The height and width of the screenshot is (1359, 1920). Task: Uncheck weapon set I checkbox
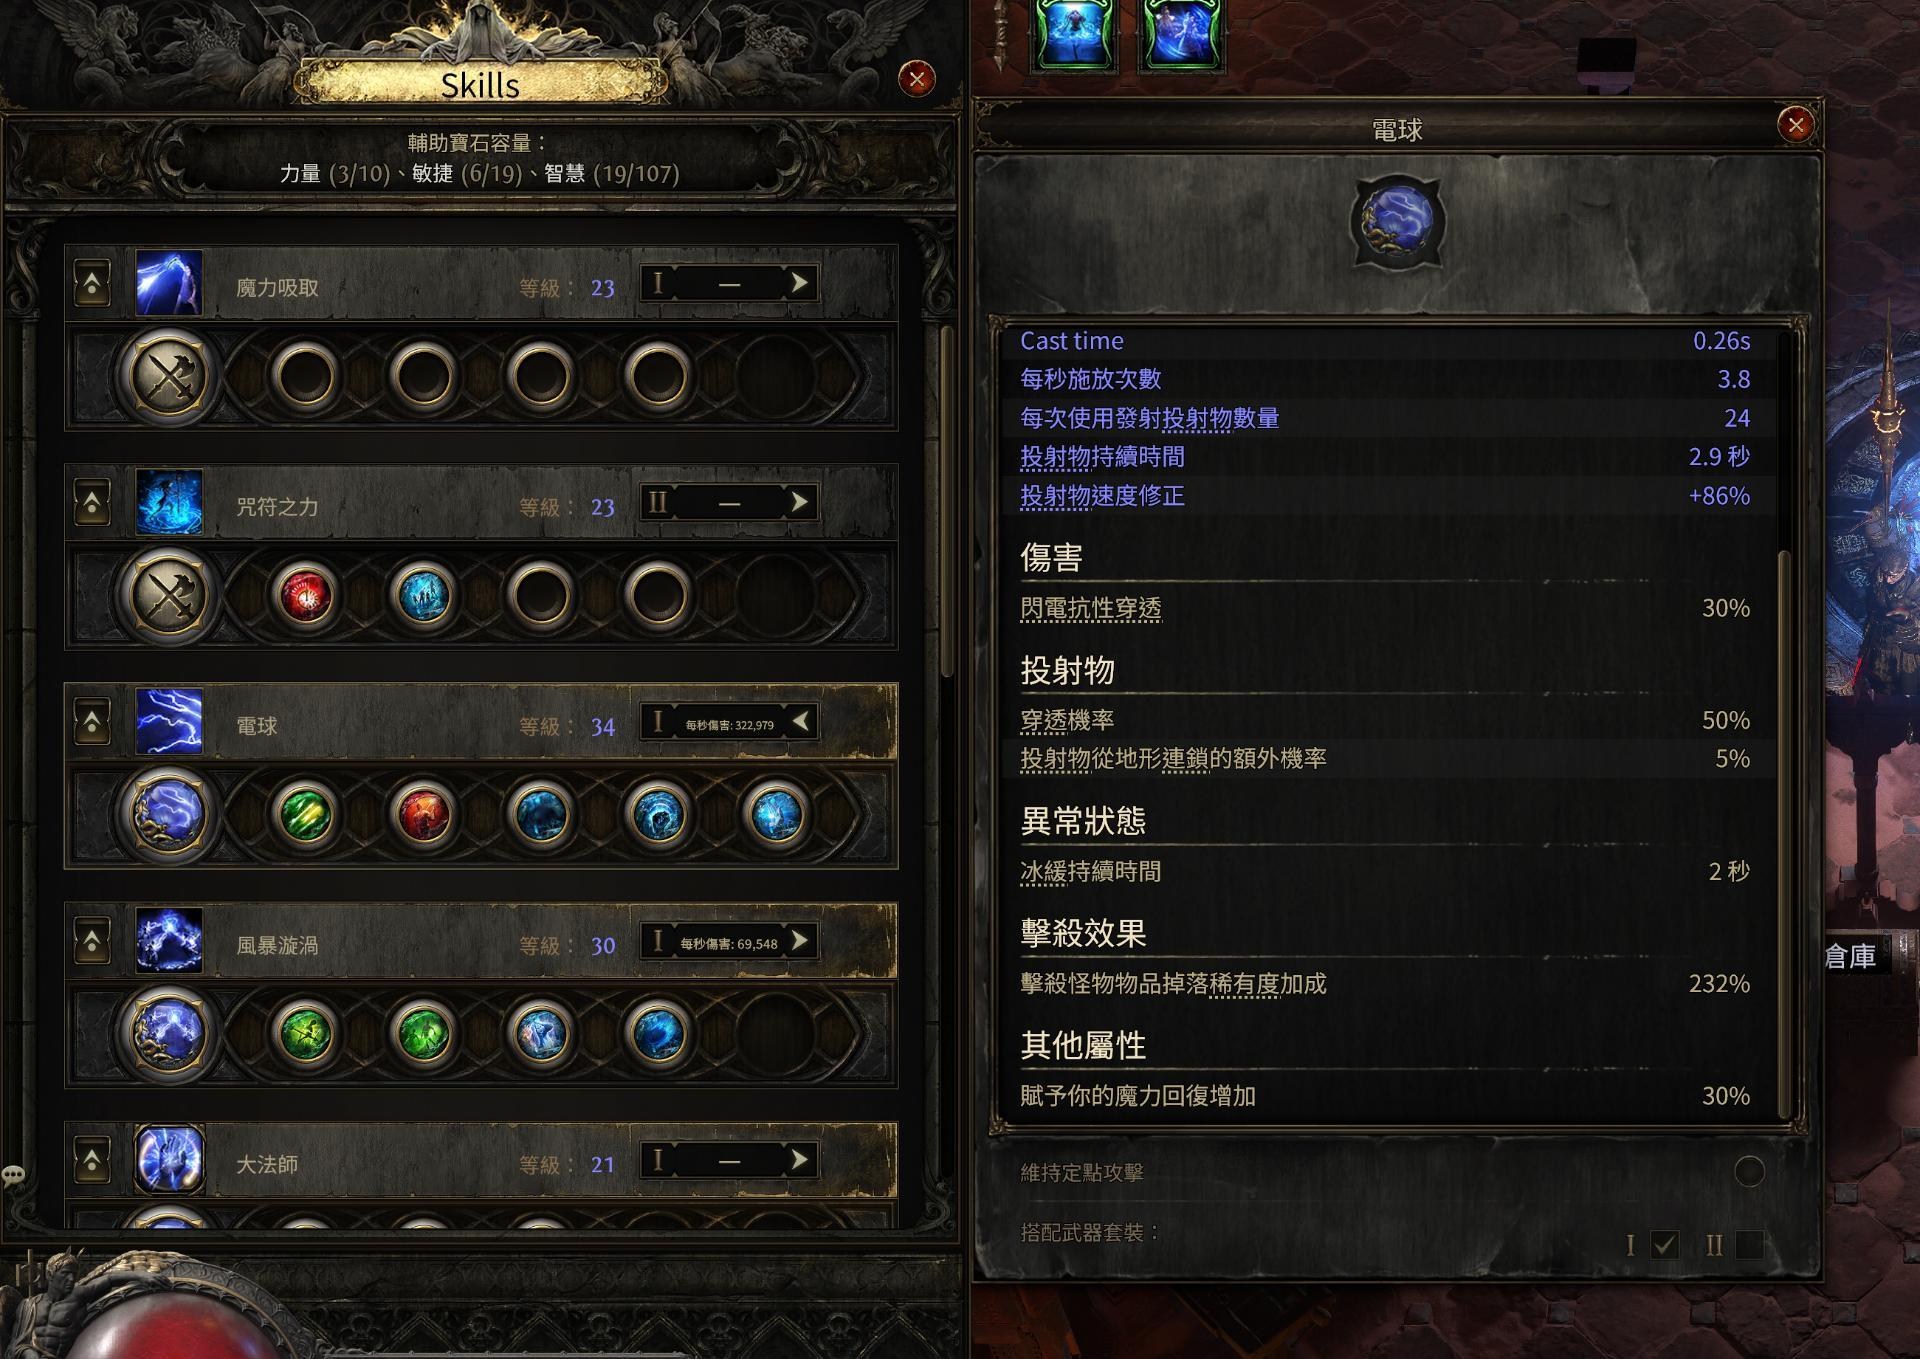point(1665,1245)
